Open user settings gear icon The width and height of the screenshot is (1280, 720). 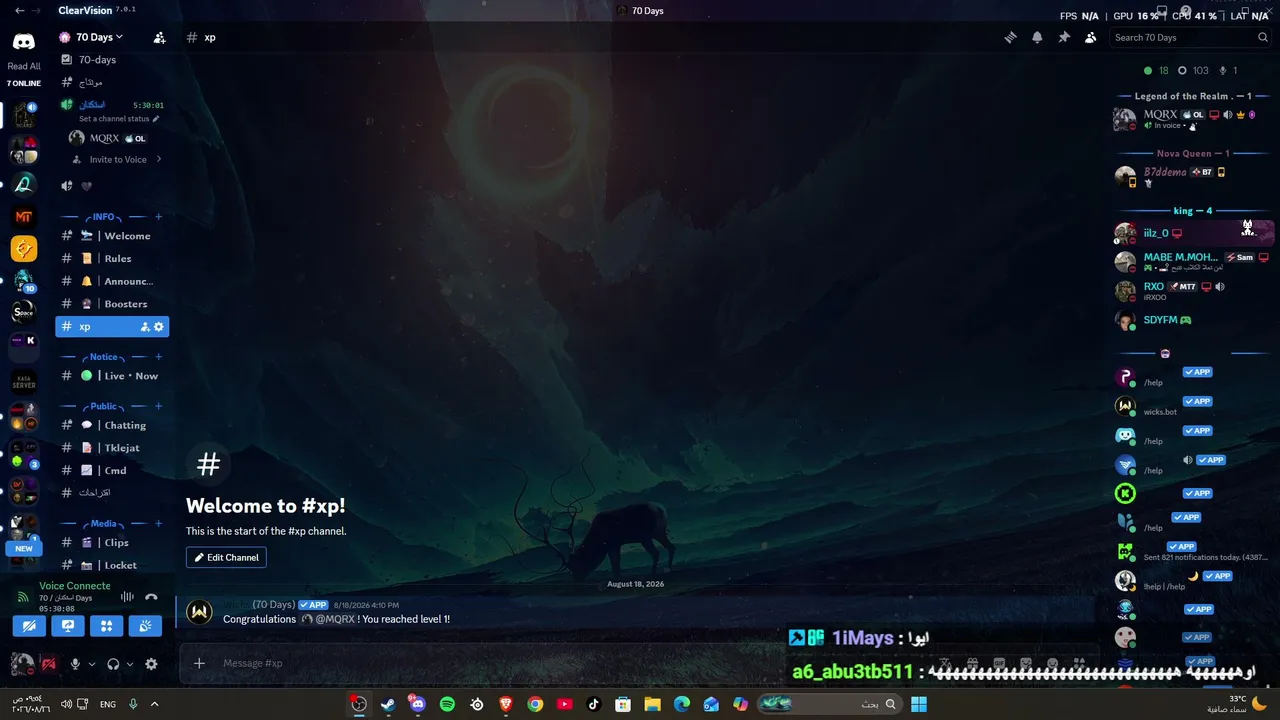[x=151, y=664]
